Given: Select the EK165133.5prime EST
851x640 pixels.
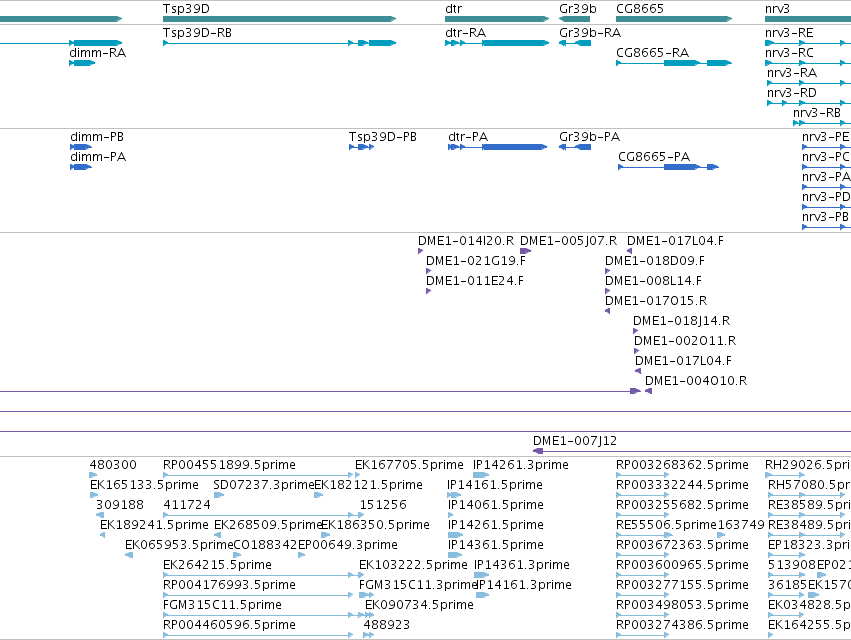Looking at the screenshot, I should [x=144, y=485].
